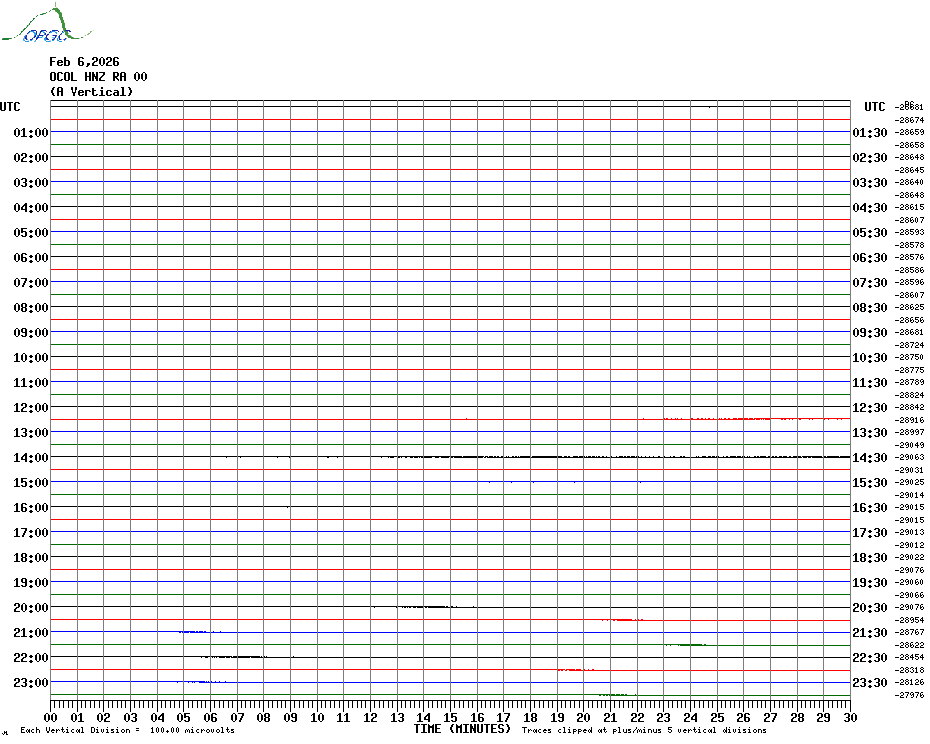
Task: Click the red trace on the 12:30 line
Action: (x=760, y=419)
